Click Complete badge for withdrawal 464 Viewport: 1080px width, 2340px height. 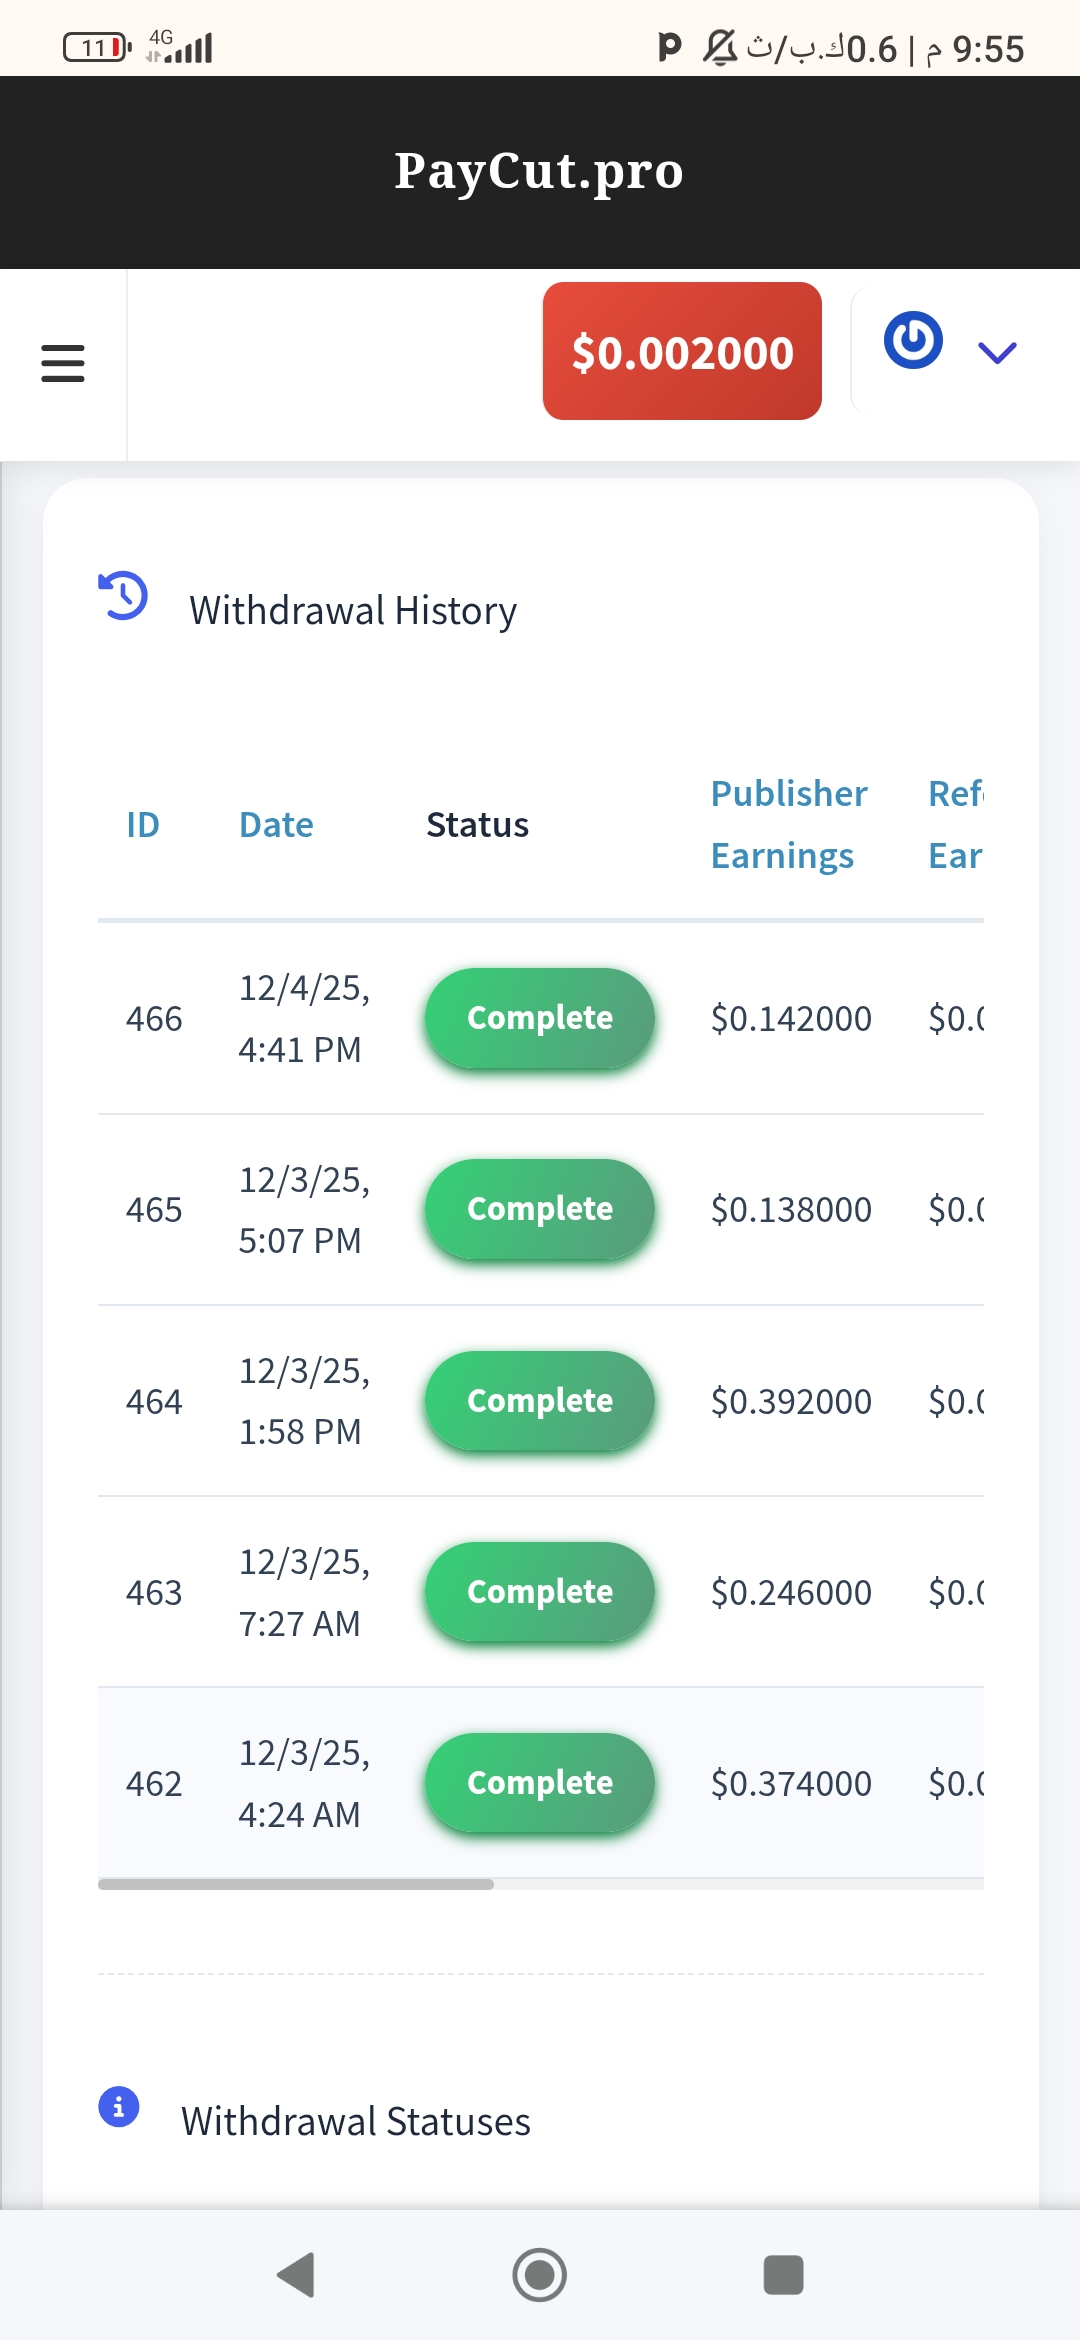coord(540,1401)
